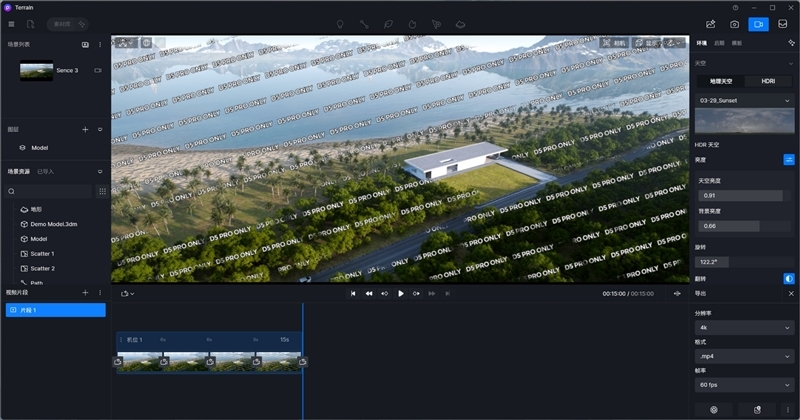The image size is (800, 420).
Task: Select the scatter cursor tool
Action: [x=436, y=24]
